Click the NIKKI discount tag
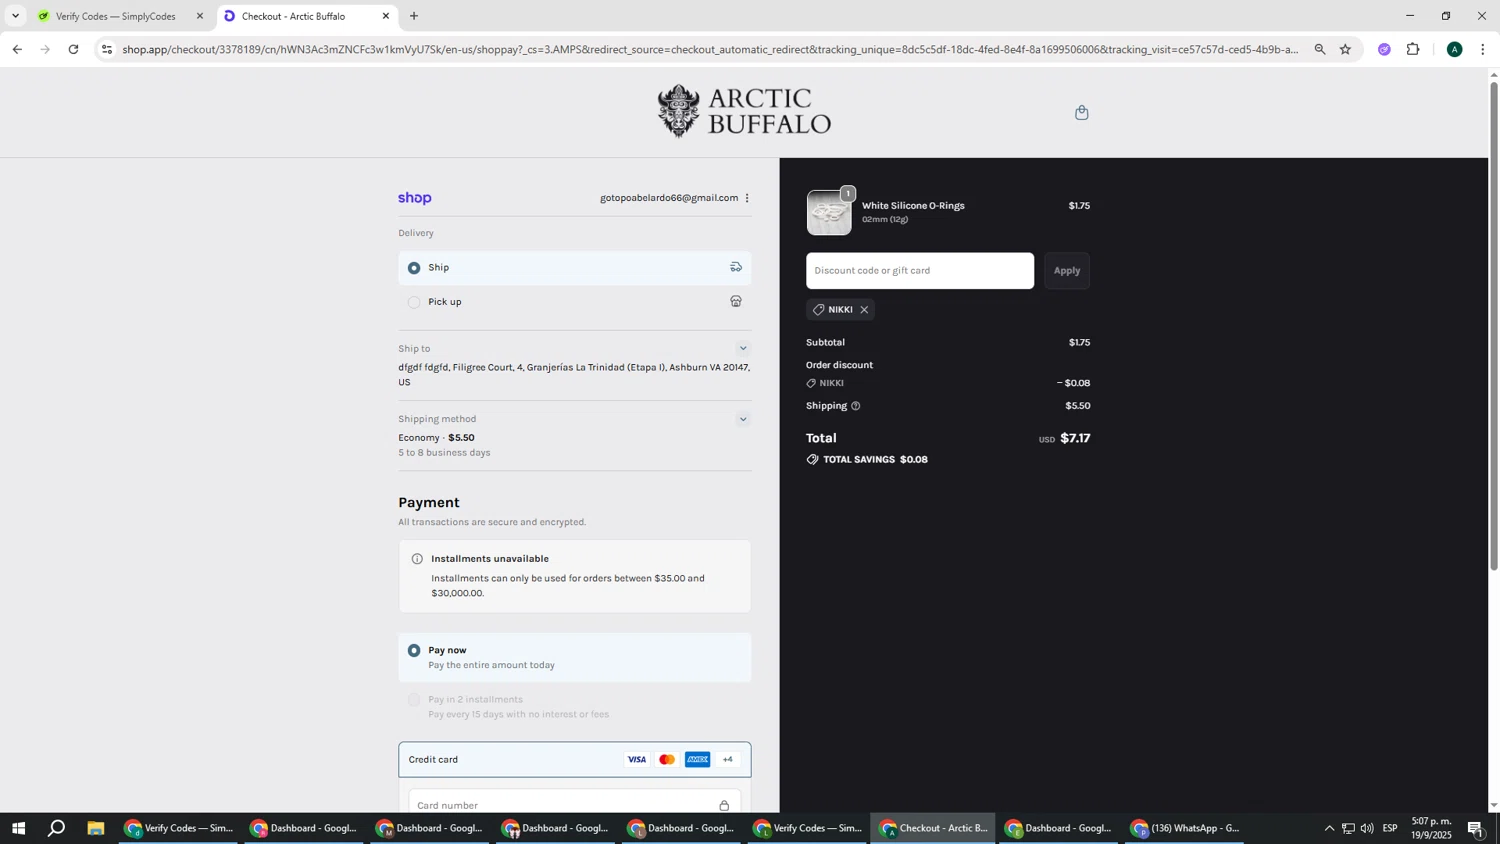The height and width of the screenshot is (844, 1500). pos(840,310)
